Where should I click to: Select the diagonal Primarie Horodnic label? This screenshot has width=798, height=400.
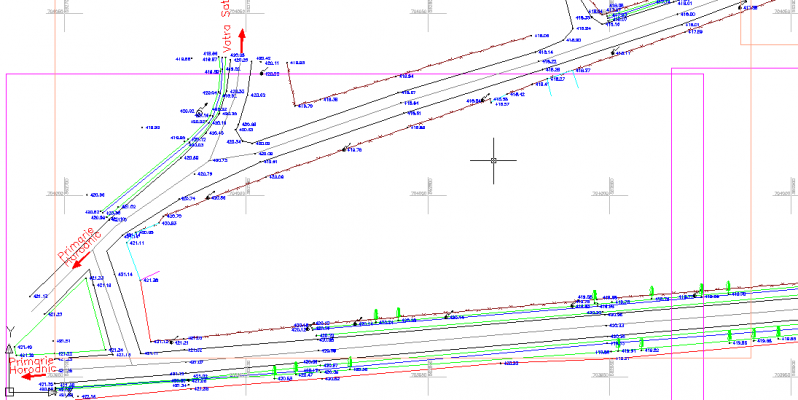(x=79, y=246)
